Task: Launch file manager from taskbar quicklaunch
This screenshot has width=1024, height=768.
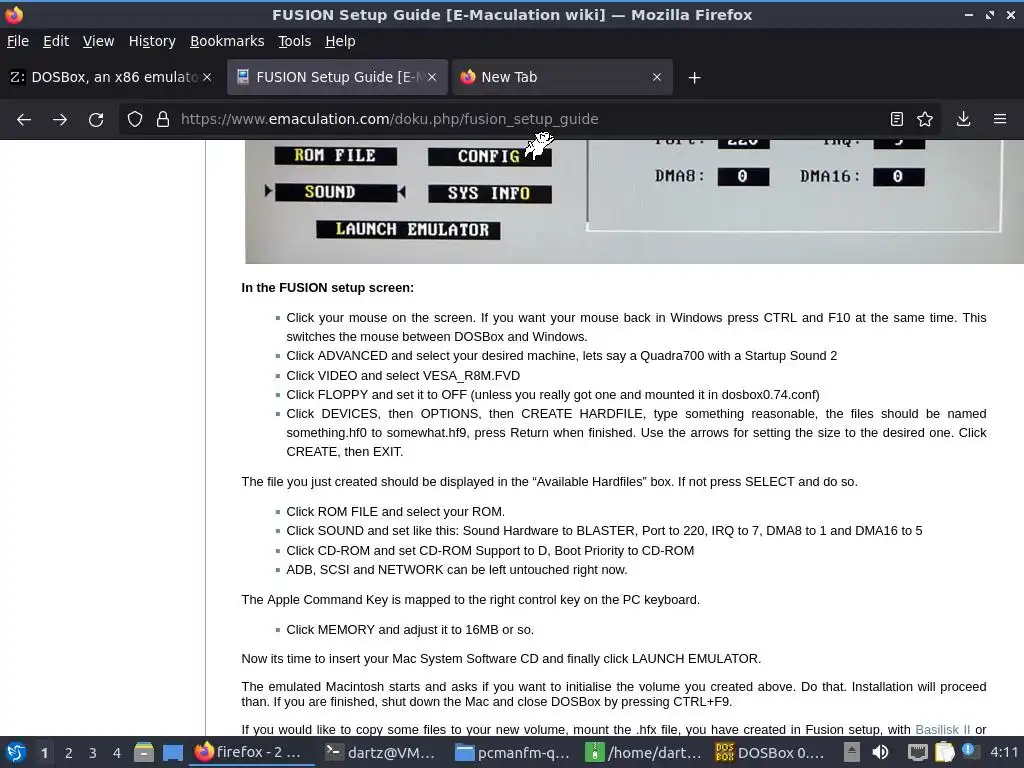Action: [144, 753]
